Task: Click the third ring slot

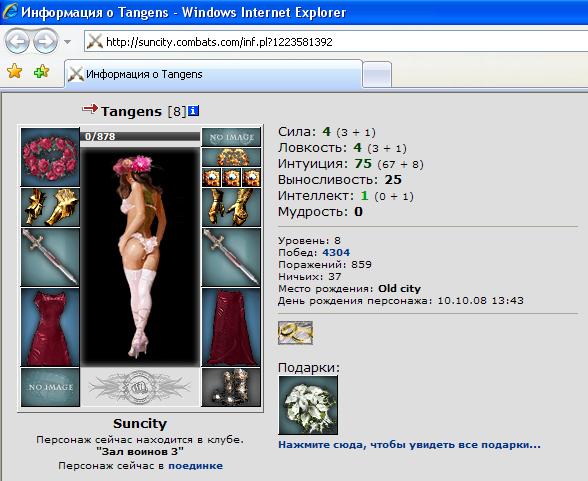Action: 251,177
